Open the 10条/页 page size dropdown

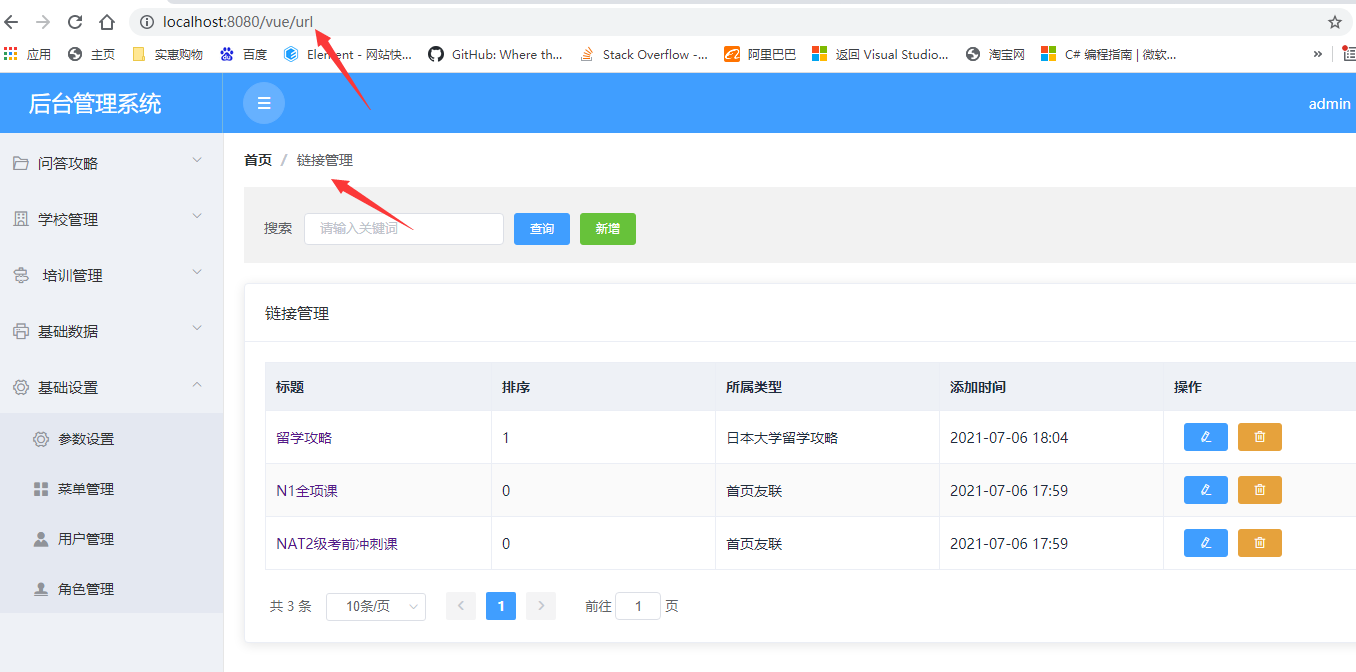376,606
